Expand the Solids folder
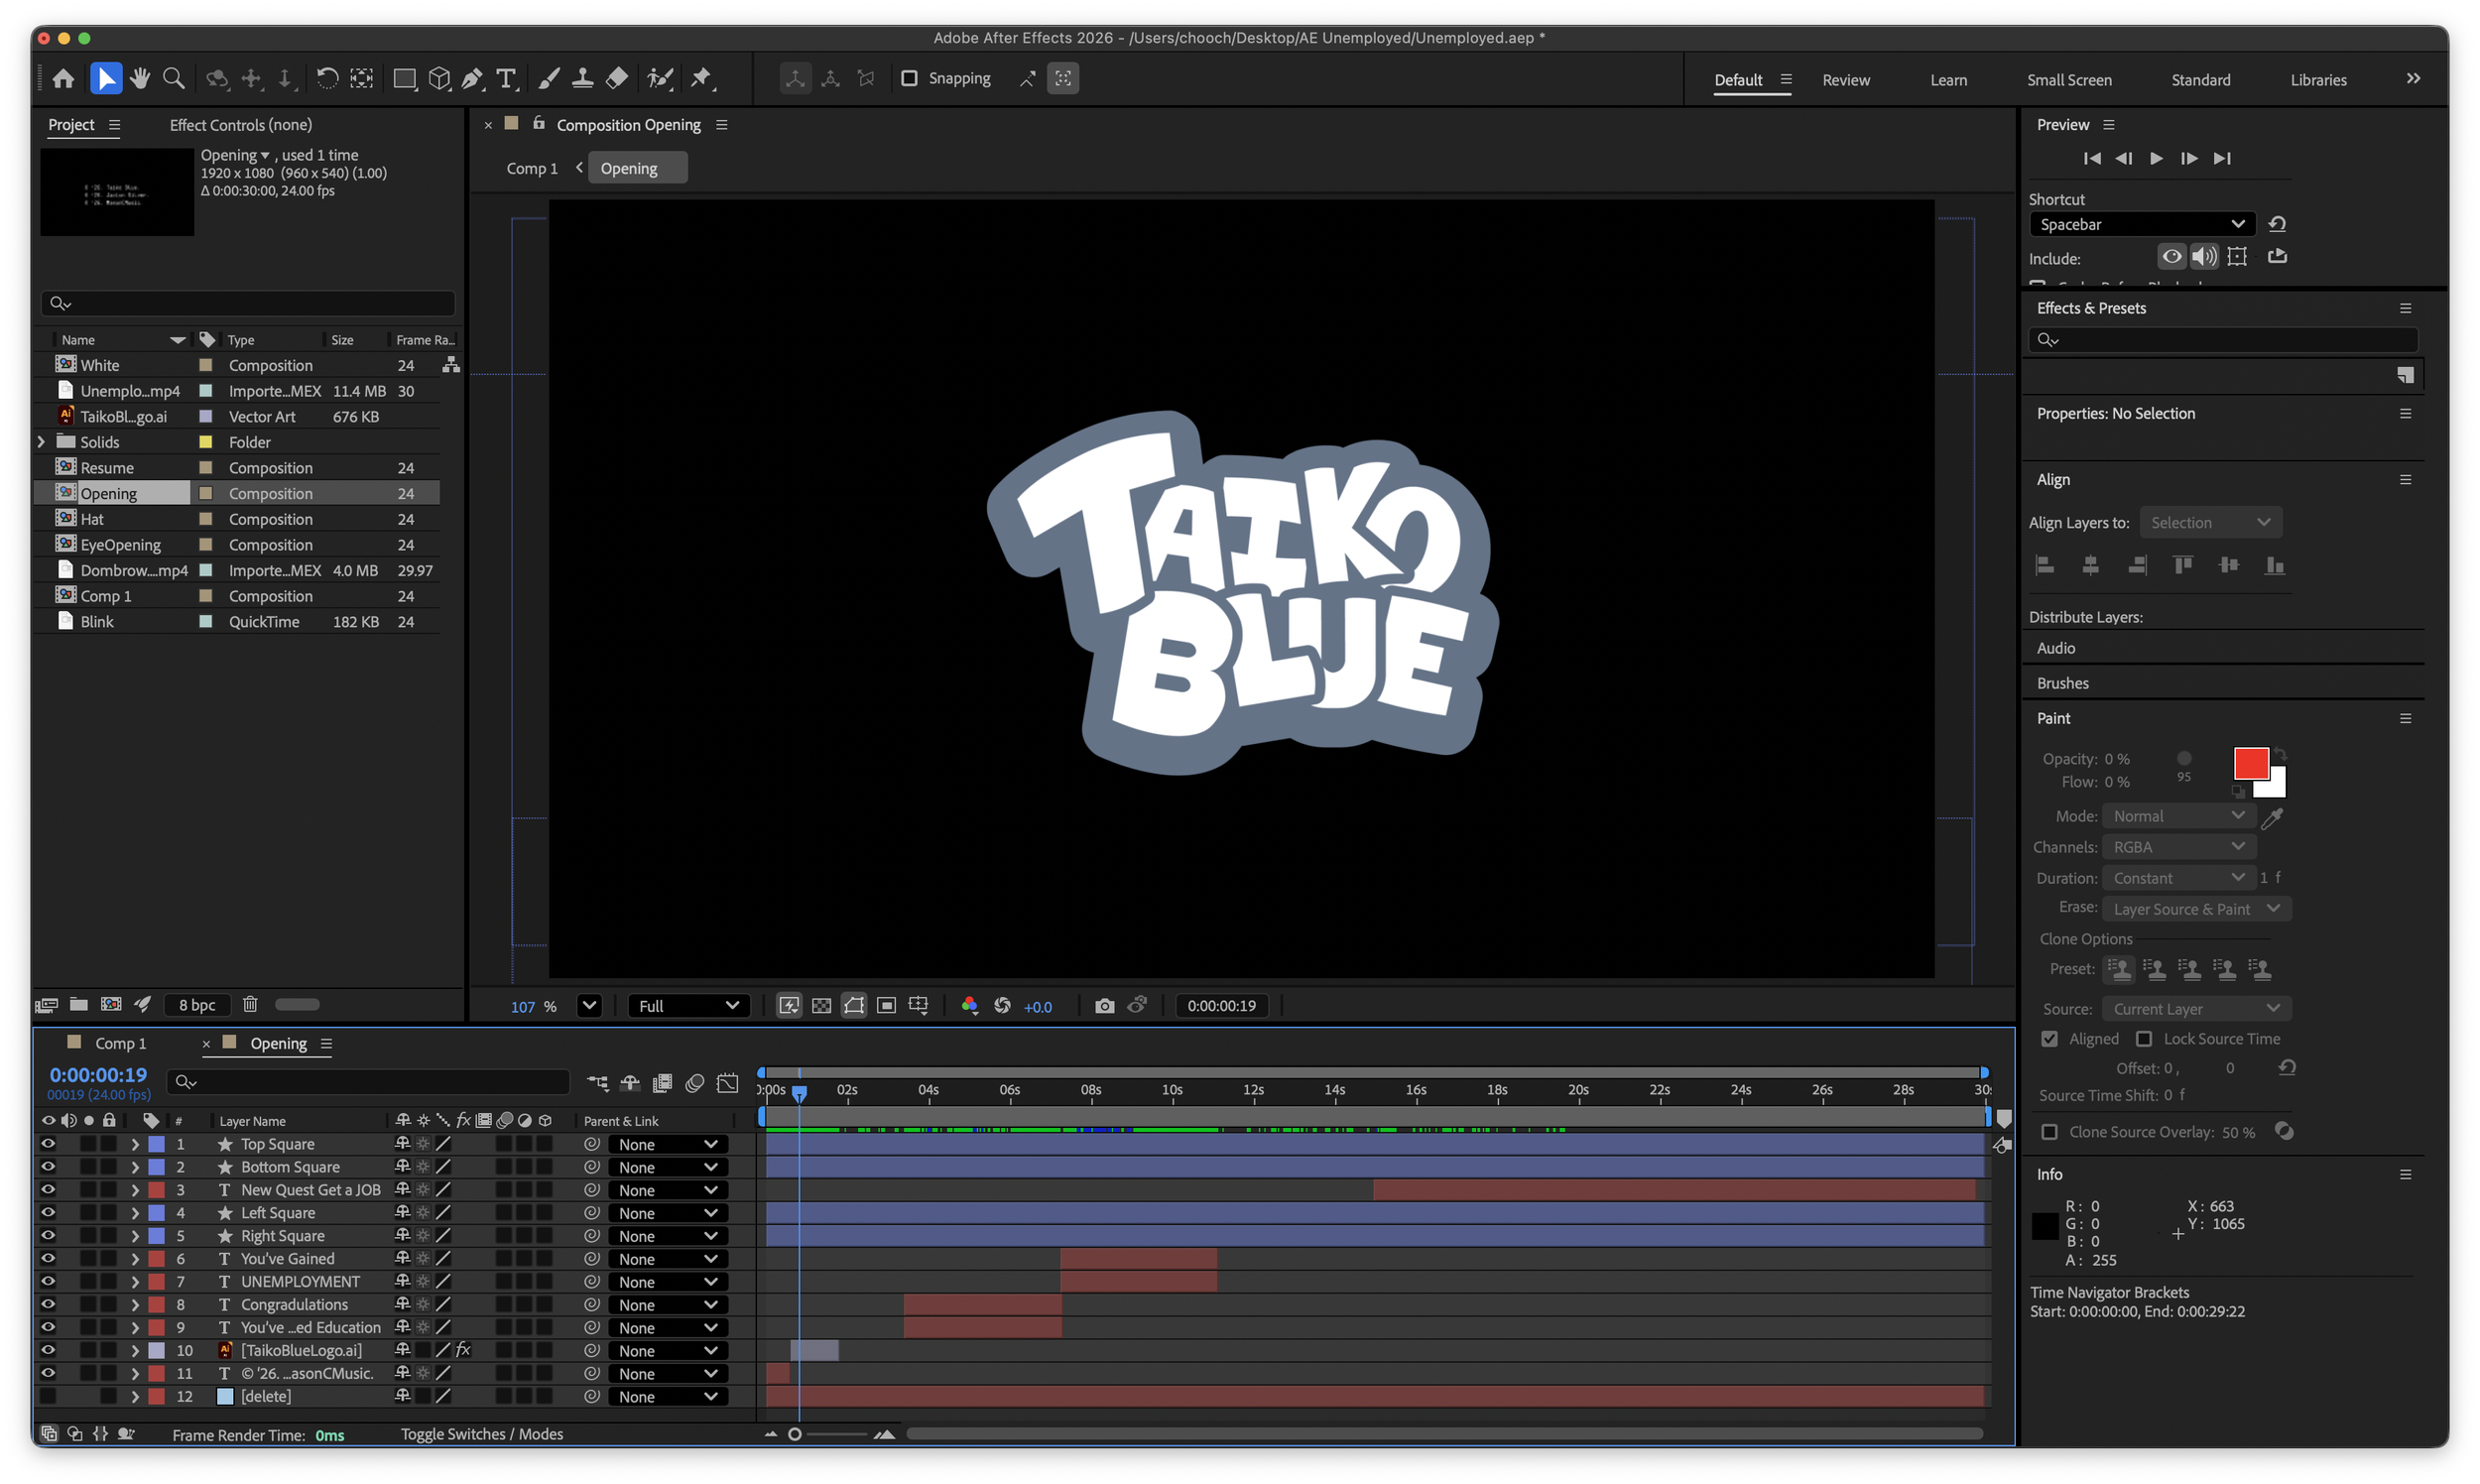Screen dimensions: 2480x1484 [41, 442]
